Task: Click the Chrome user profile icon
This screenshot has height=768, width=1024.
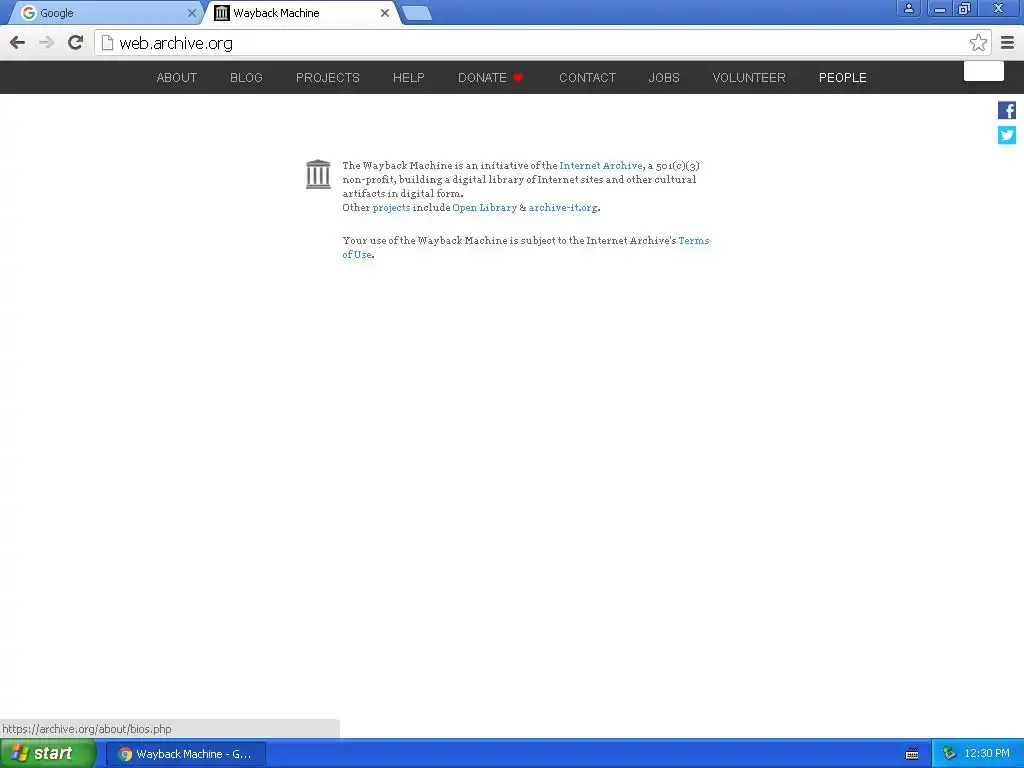Action: click(x=908, y=8)
